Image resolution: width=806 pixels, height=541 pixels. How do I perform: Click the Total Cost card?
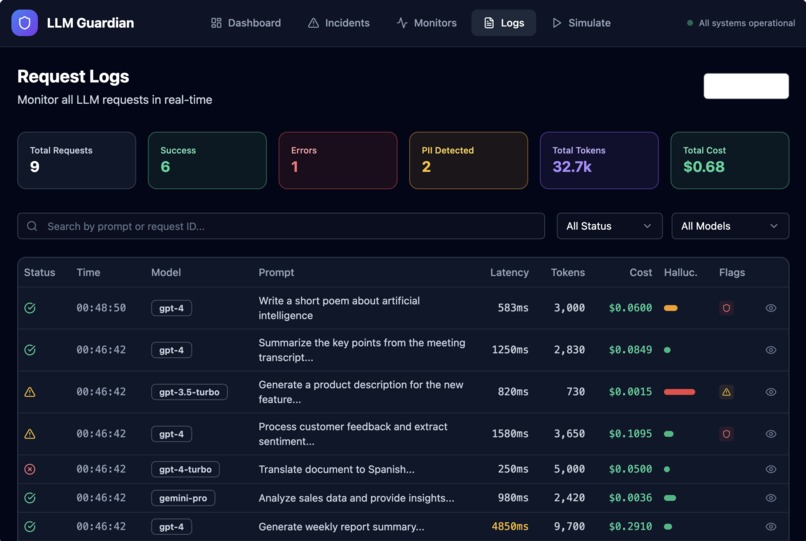click(729, 160)
